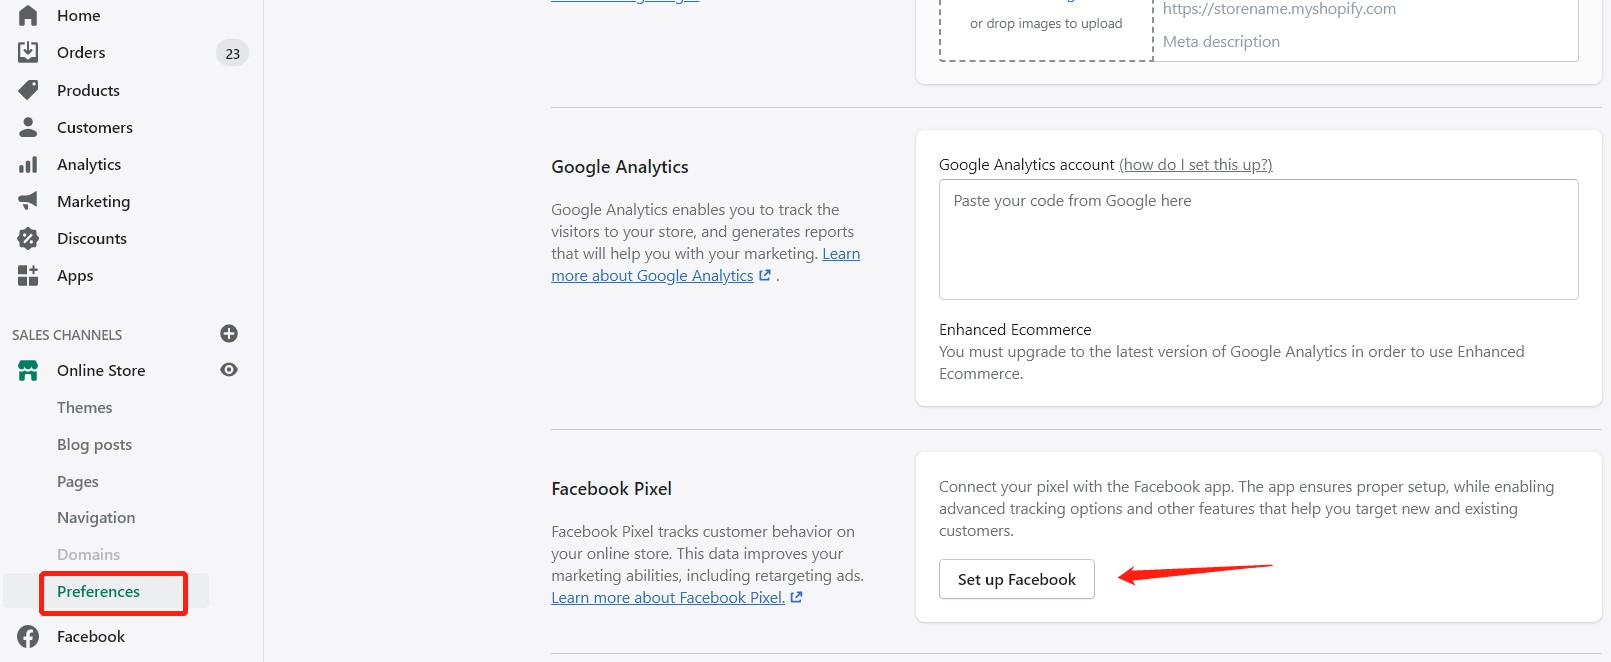Add a sales channel with plus icon

[229, 333]
